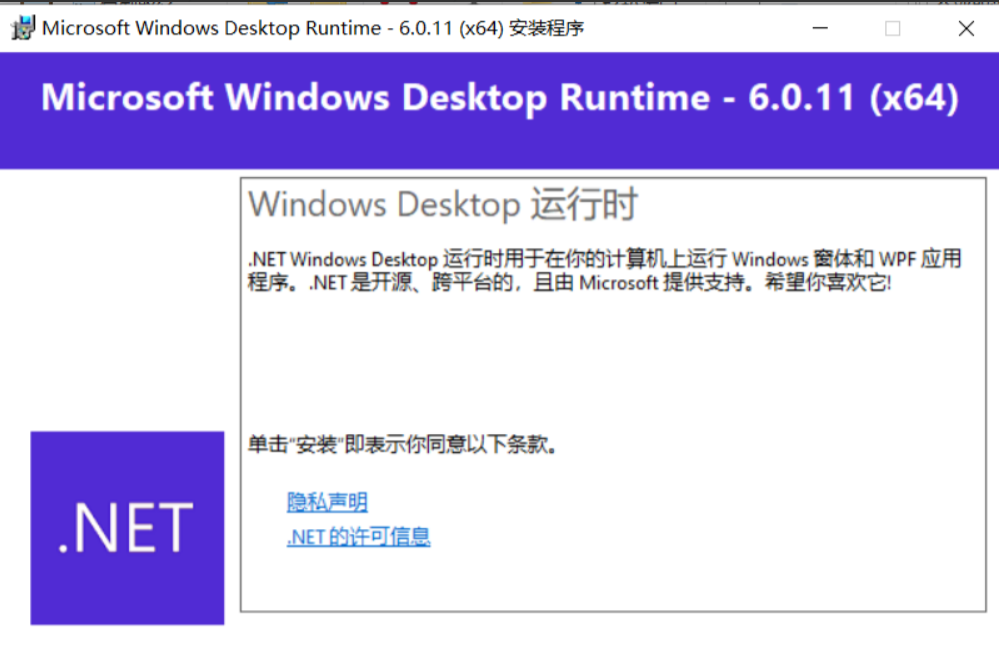
Task: Minimize the installer window
Action: click(x=820, y=28)
